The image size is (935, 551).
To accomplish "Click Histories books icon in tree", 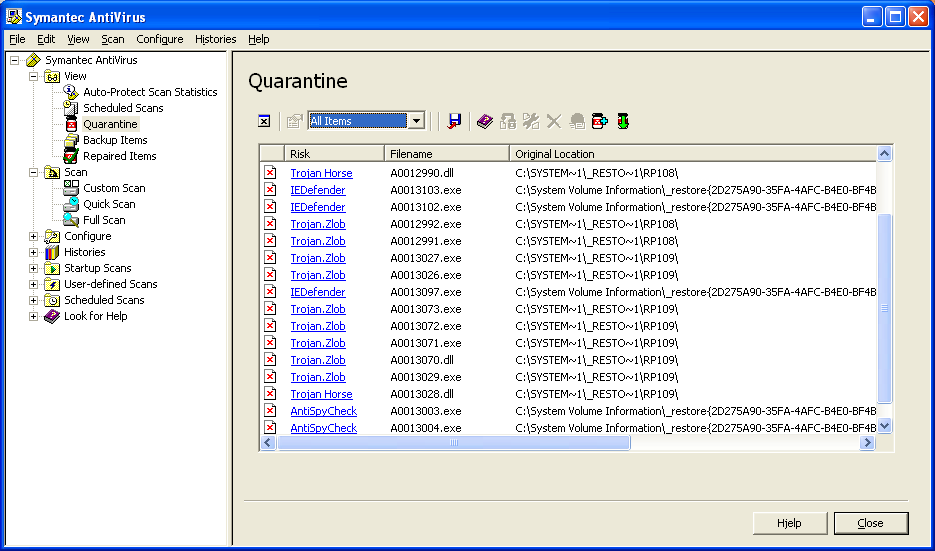I will coord(52,252).
